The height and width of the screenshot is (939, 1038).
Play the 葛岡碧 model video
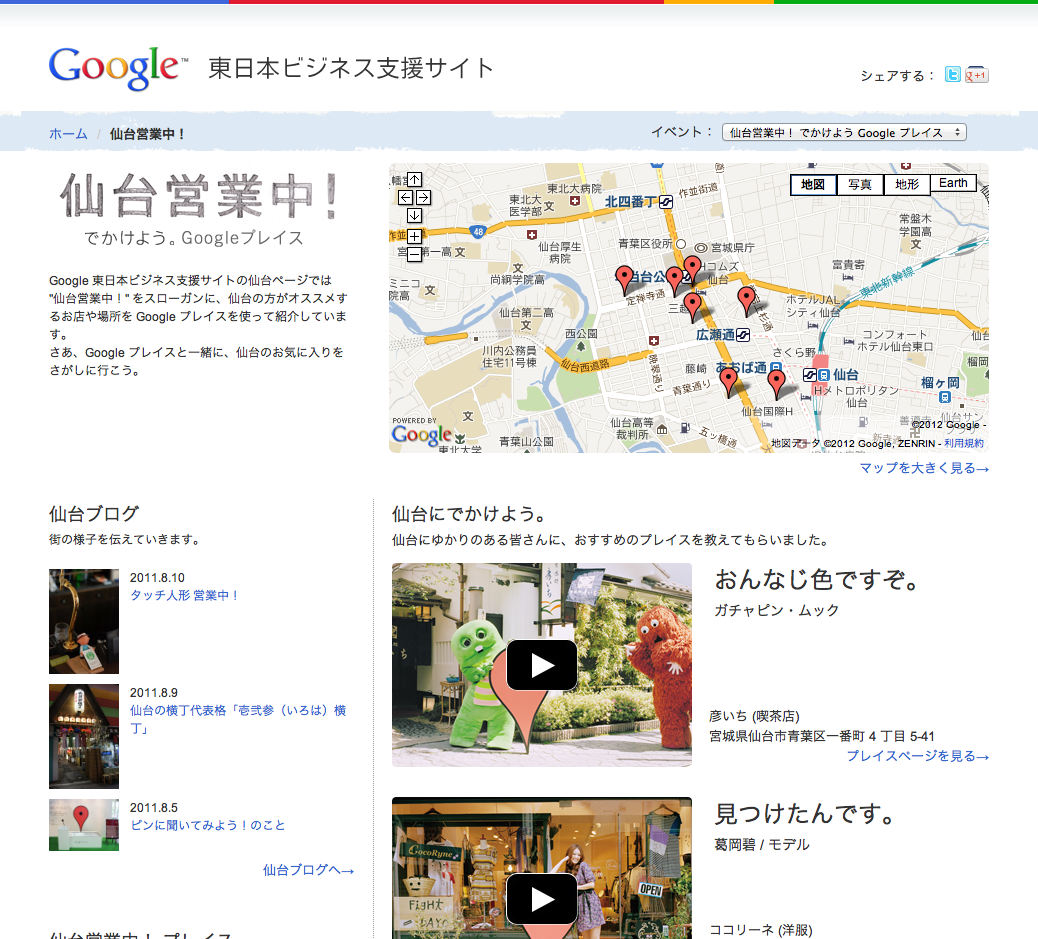542,899
